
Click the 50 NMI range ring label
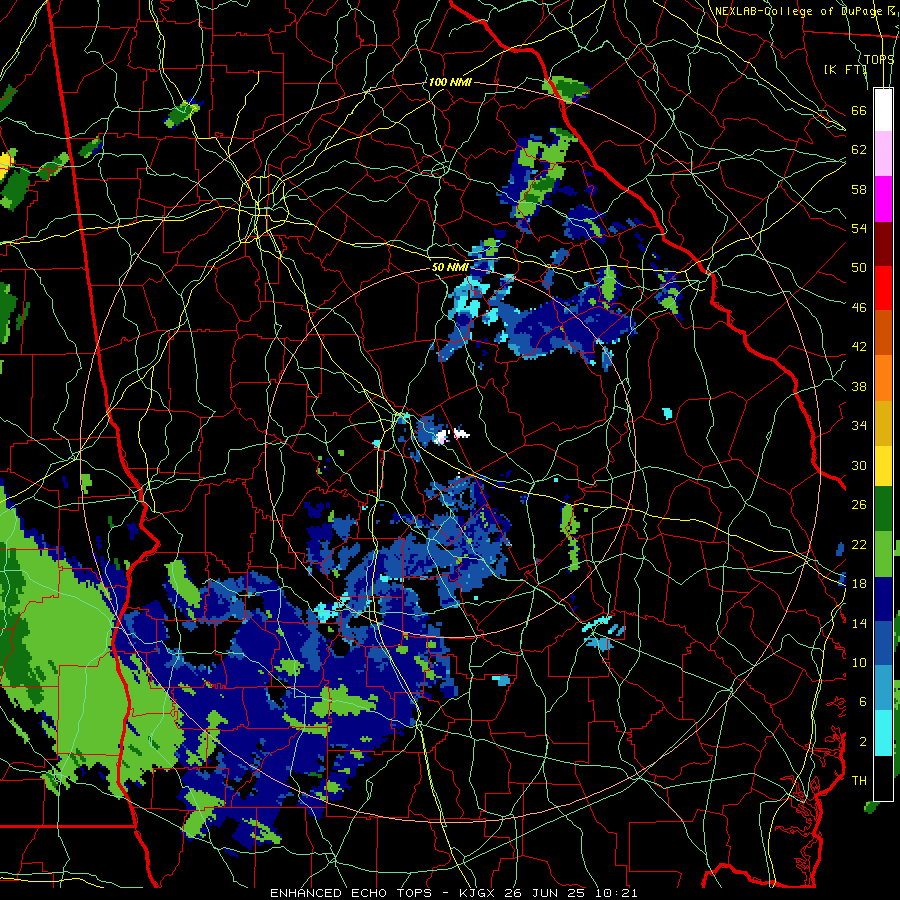coord(450,267)
